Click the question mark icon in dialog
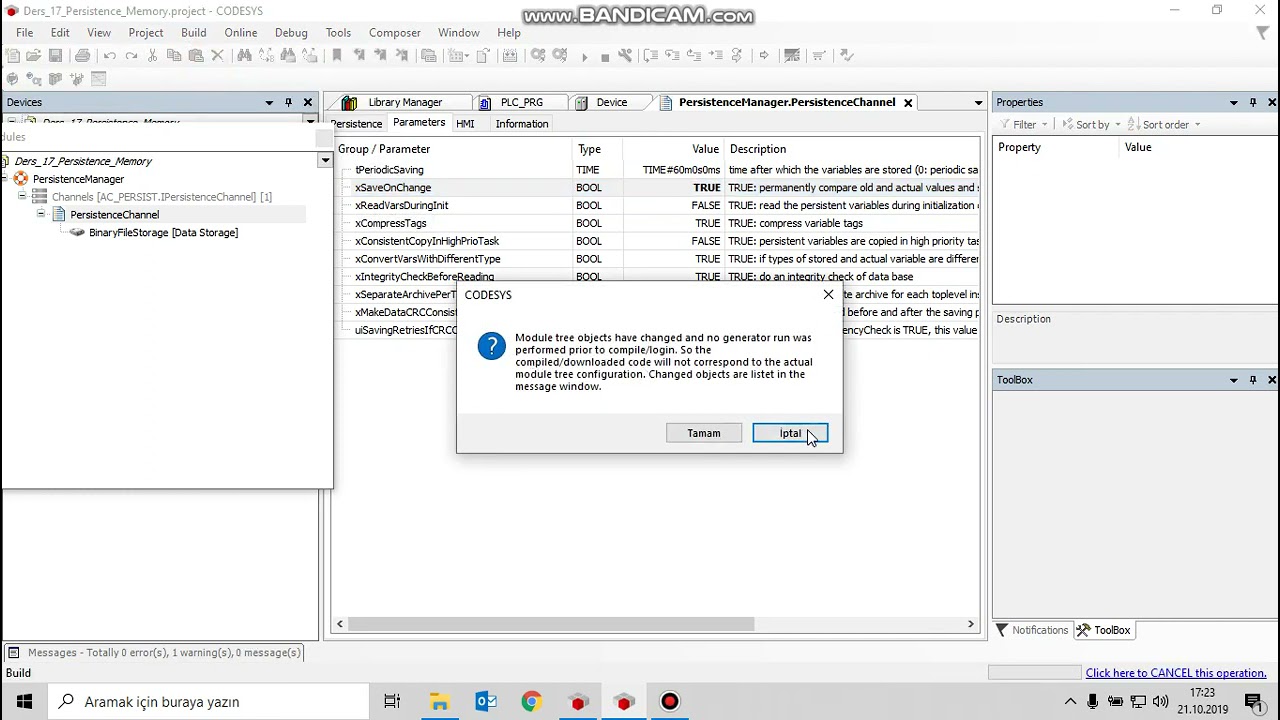The width and height of the screenshot is (1280, 720). pos(491,347)
